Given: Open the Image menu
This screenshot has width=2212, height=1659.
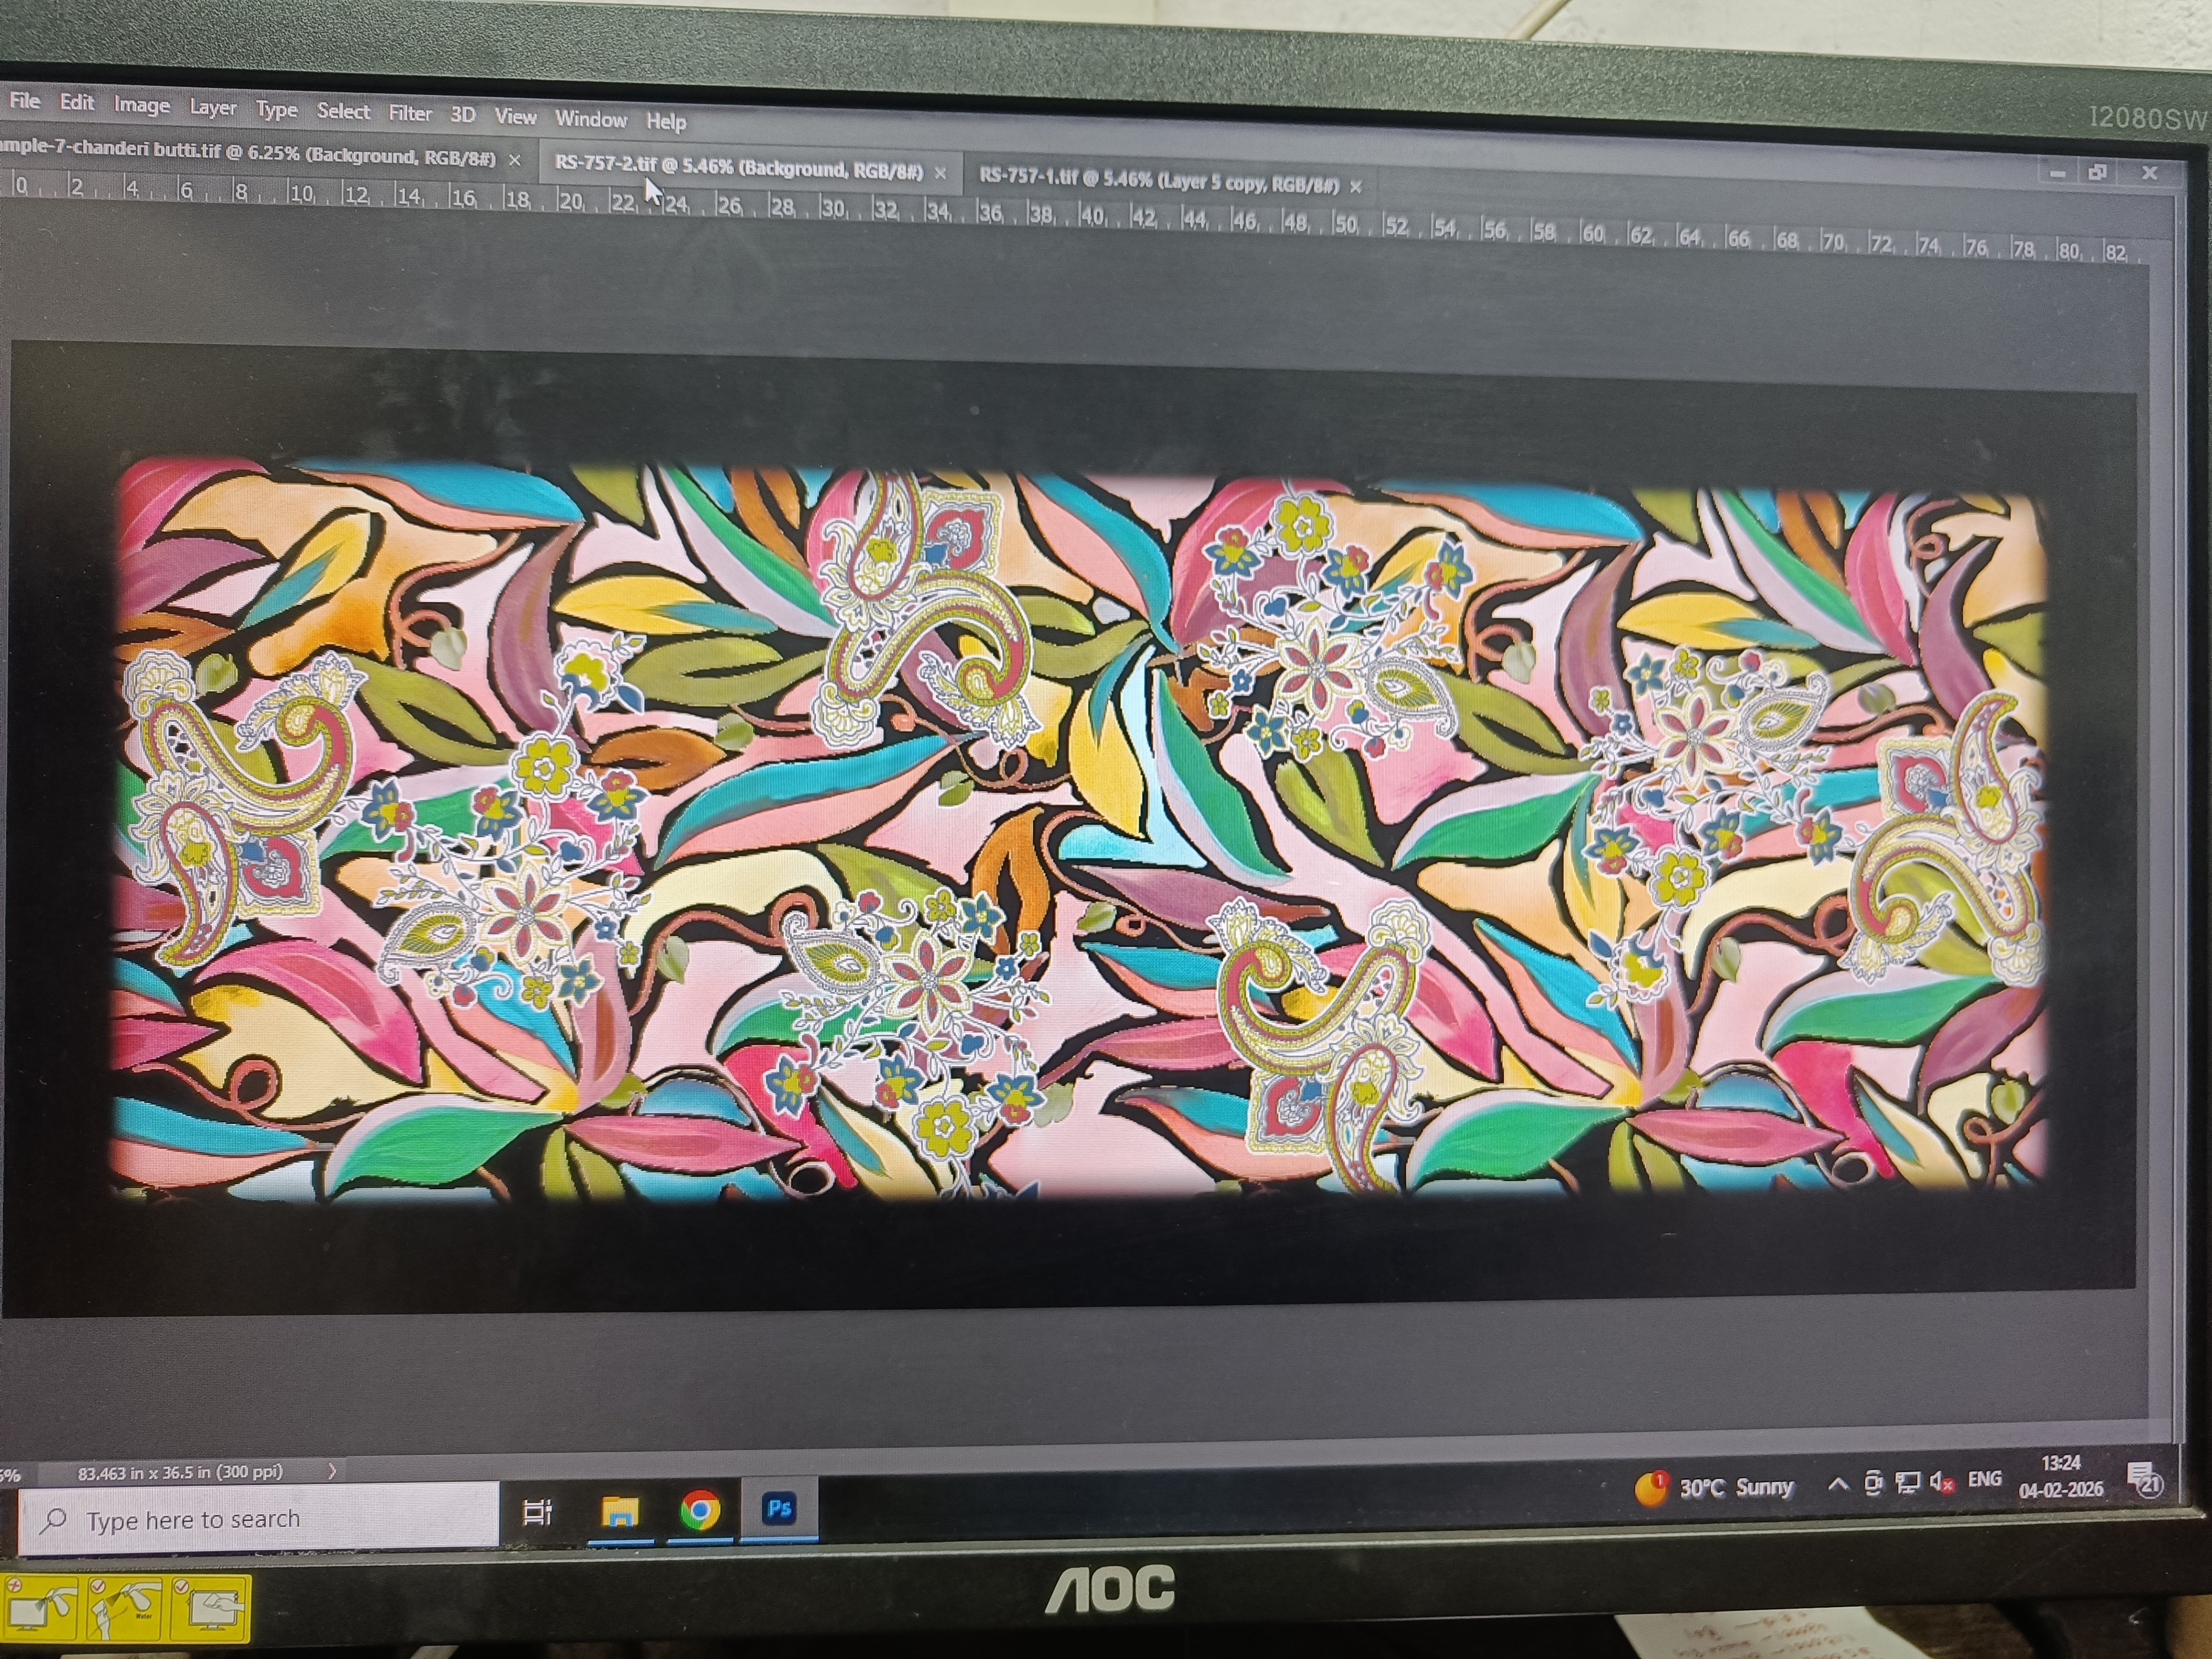Looking at the screenshot, I should [141, 104].
